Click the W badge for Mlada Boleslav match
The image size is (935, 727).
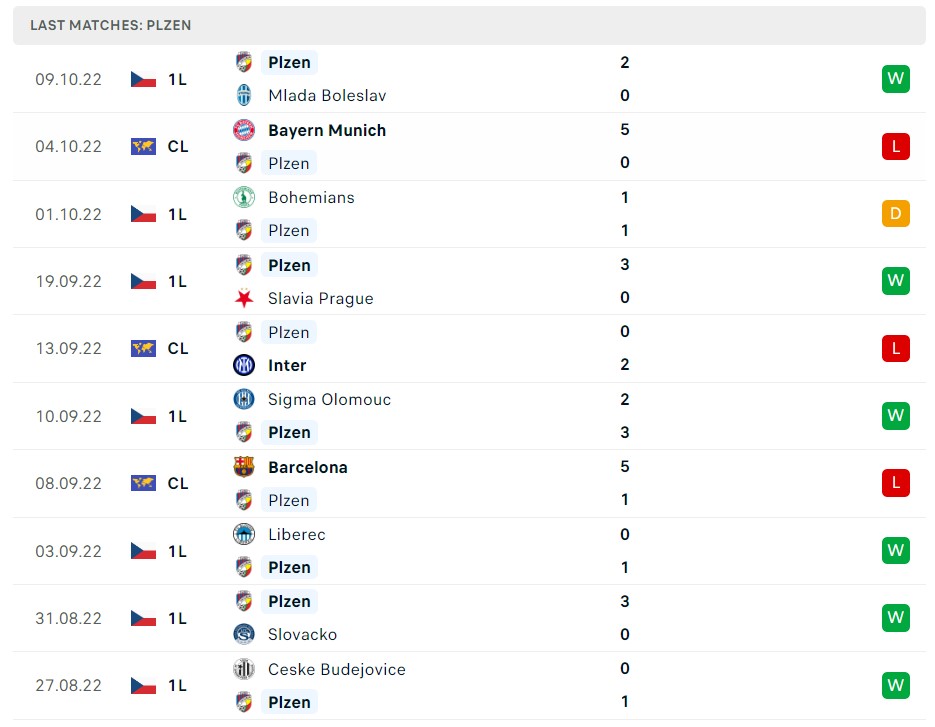(896, 79)
